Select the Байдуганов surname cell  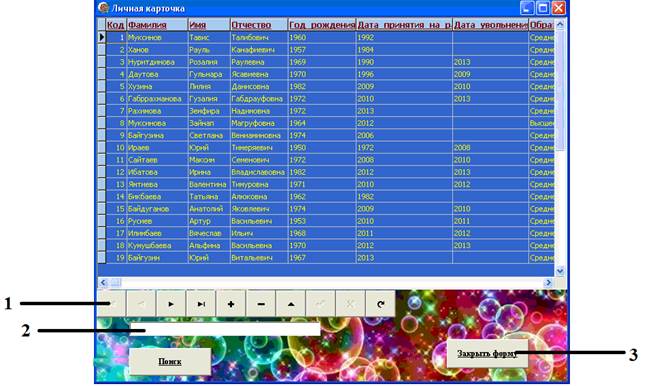pos(157,209)
